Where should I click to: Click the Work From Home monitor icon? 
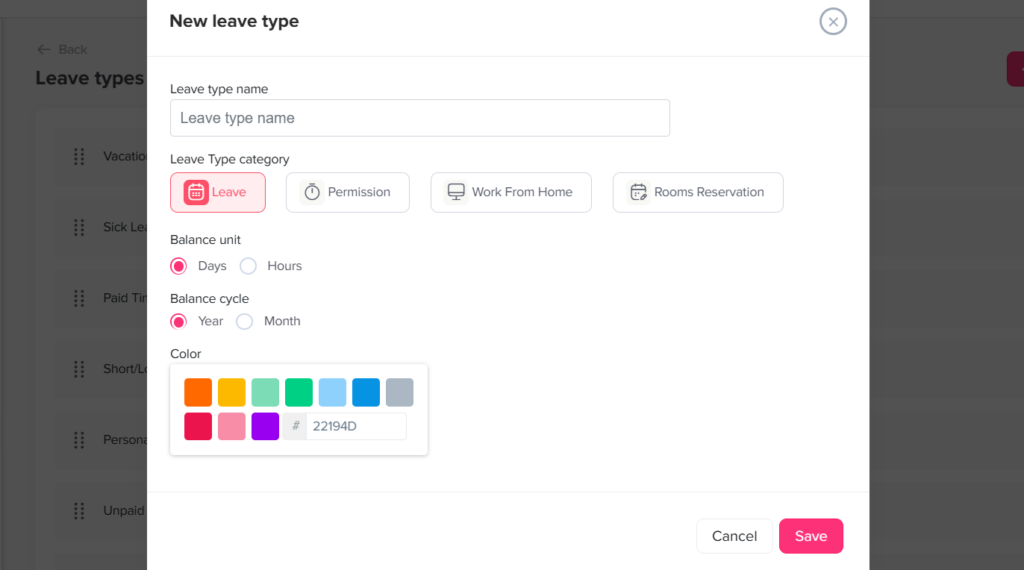(x=456, y=192)
